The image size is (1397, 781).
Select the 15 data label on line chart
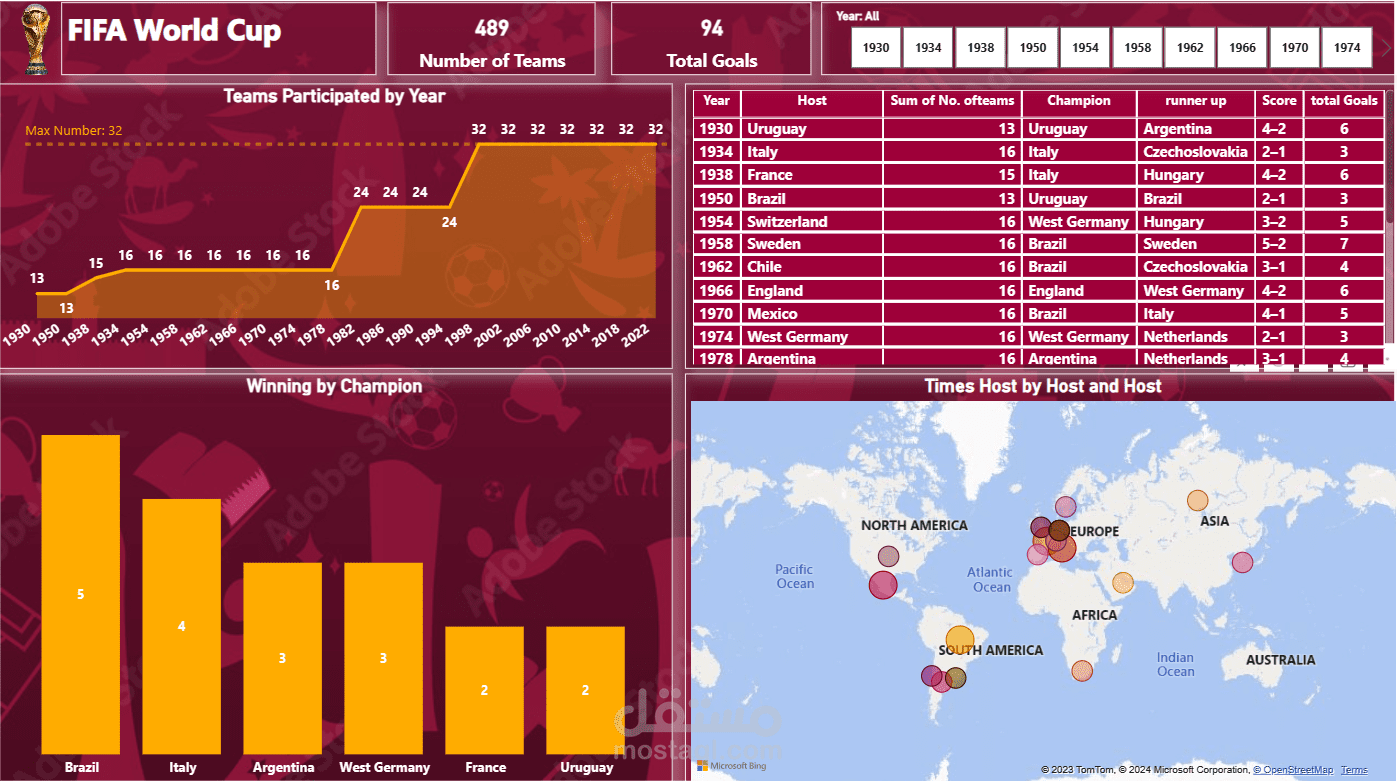pyautogui.click(x=96, y=264)
